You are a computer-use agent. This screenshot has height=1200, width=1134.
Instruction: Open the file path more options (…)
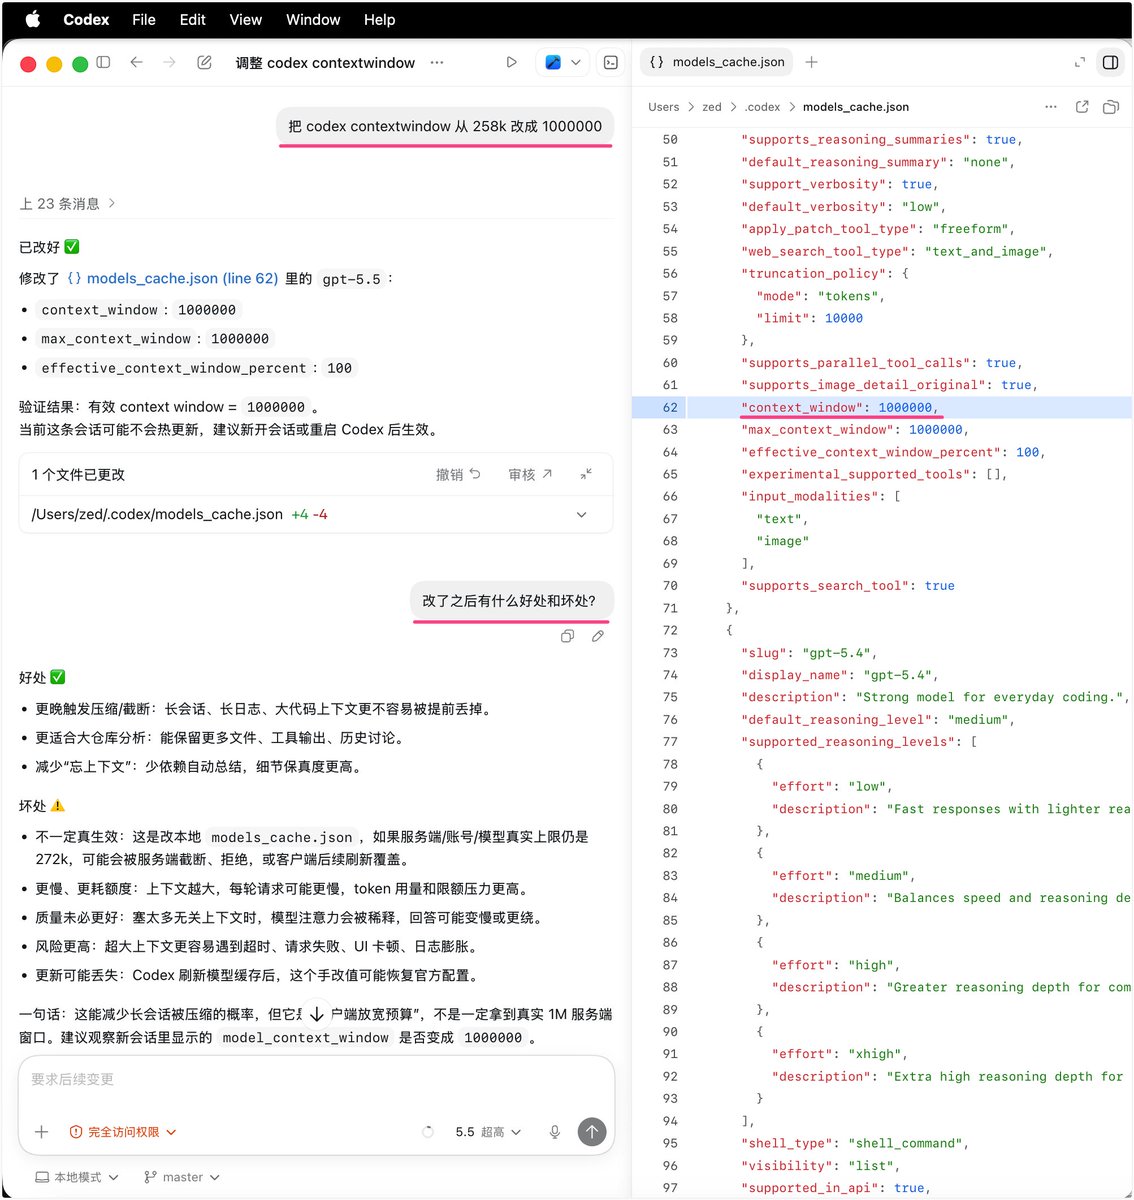[x=1050, y=107]
